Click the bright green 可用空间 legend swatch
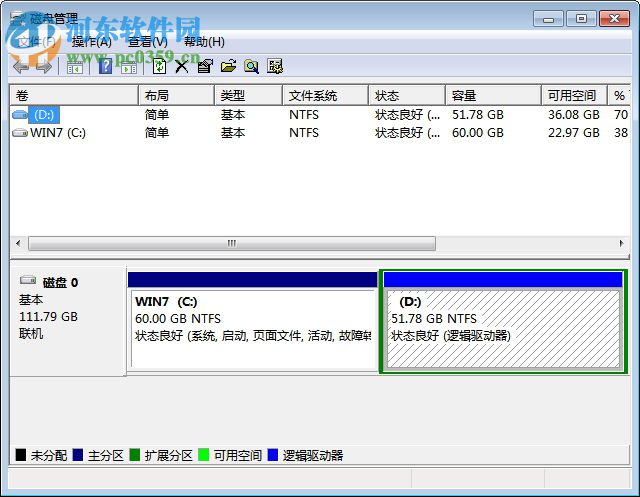 pyautogui.click(x=203, y=455)
